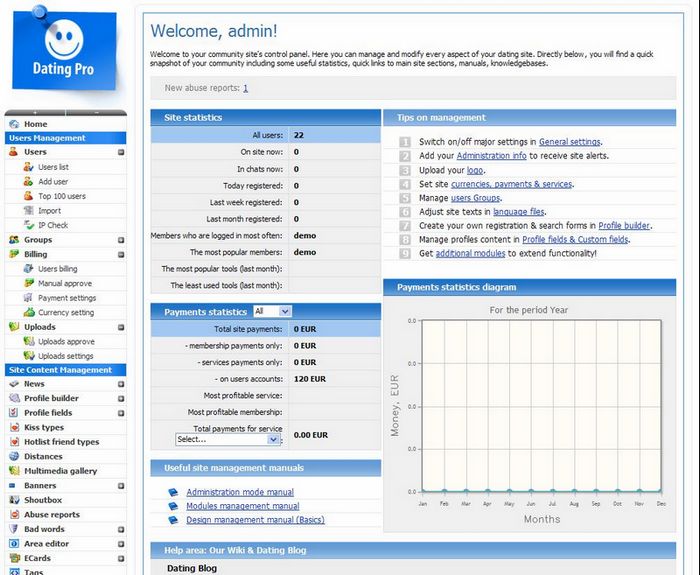The width and height of the screenshot is (700, 575).
Task: Collapse the Users section toggle
Action: point(121,153)
